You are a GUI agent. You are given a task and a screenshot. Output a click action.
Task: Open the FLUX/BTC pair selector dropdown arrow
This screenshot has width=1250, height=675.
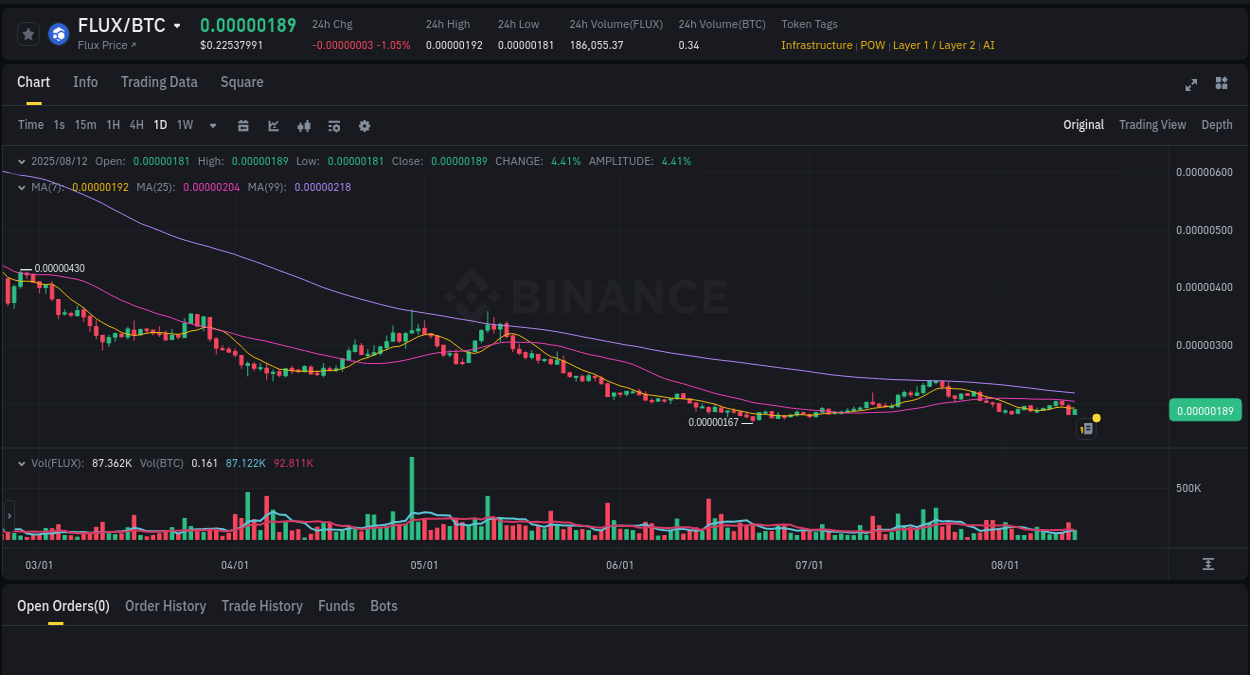coord(177,26)
